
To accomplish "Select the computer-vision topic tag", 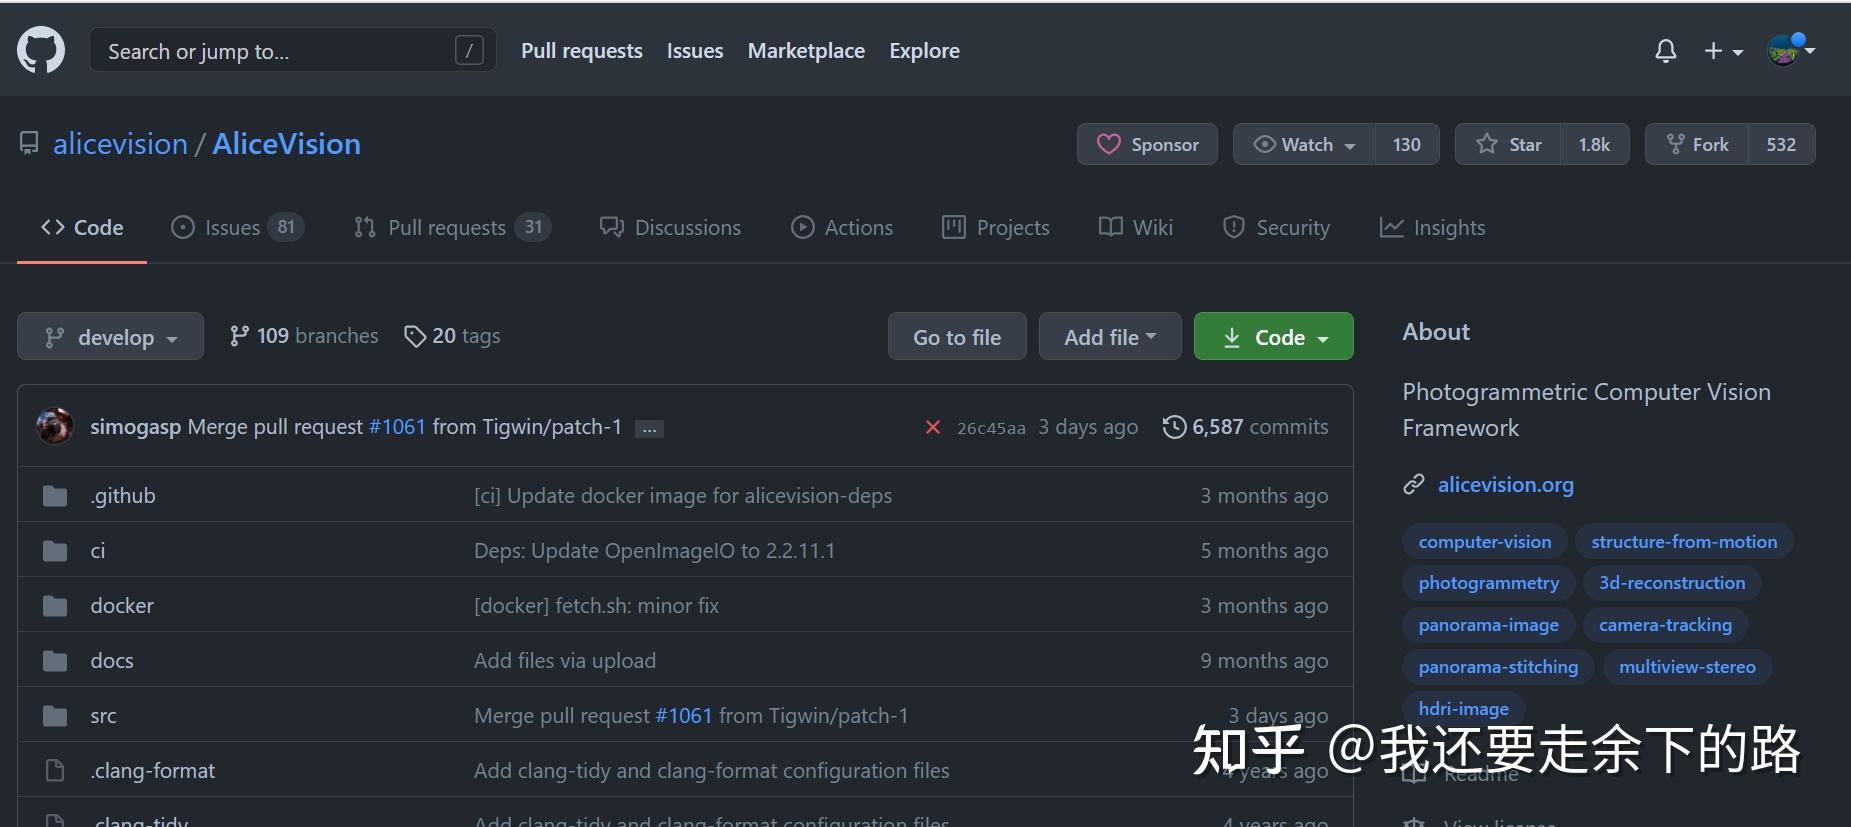I will click(x=1485, y=541).
